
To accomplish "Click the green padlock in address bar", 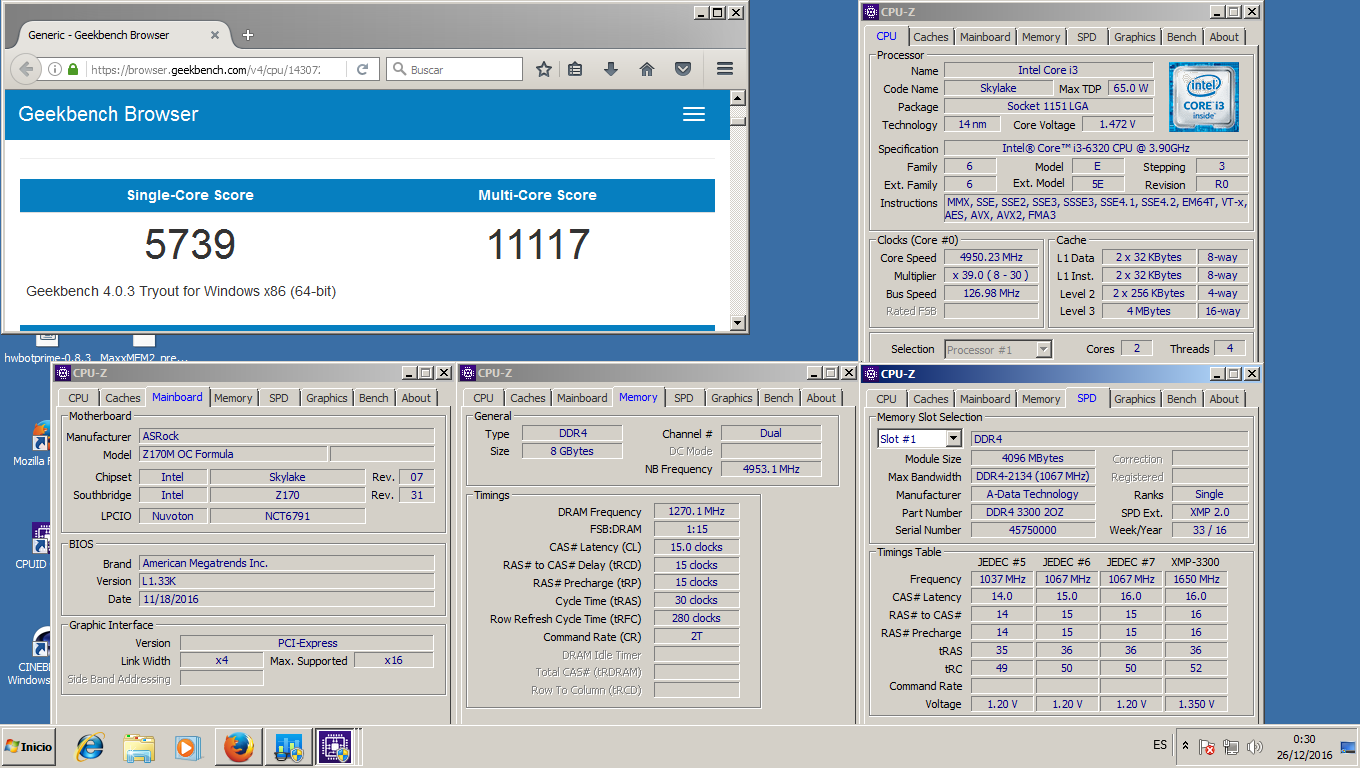I will [x=72, y=70].
